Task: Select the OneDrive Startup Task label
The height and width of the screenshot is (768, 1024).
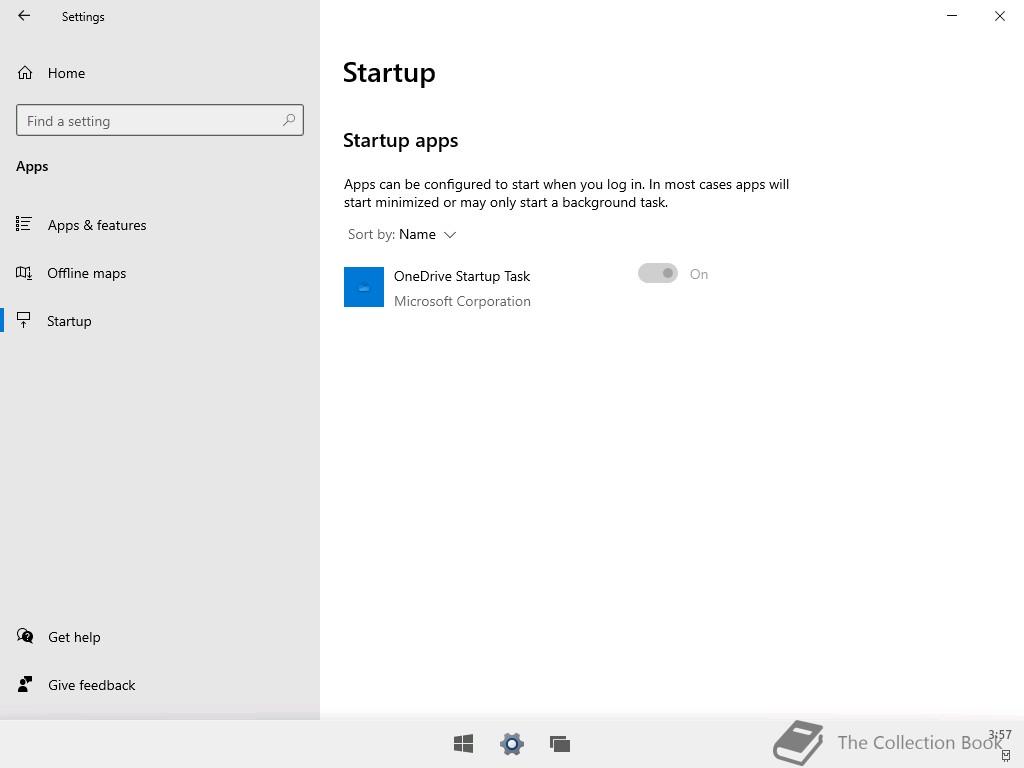Action: [x=462, y=276]
